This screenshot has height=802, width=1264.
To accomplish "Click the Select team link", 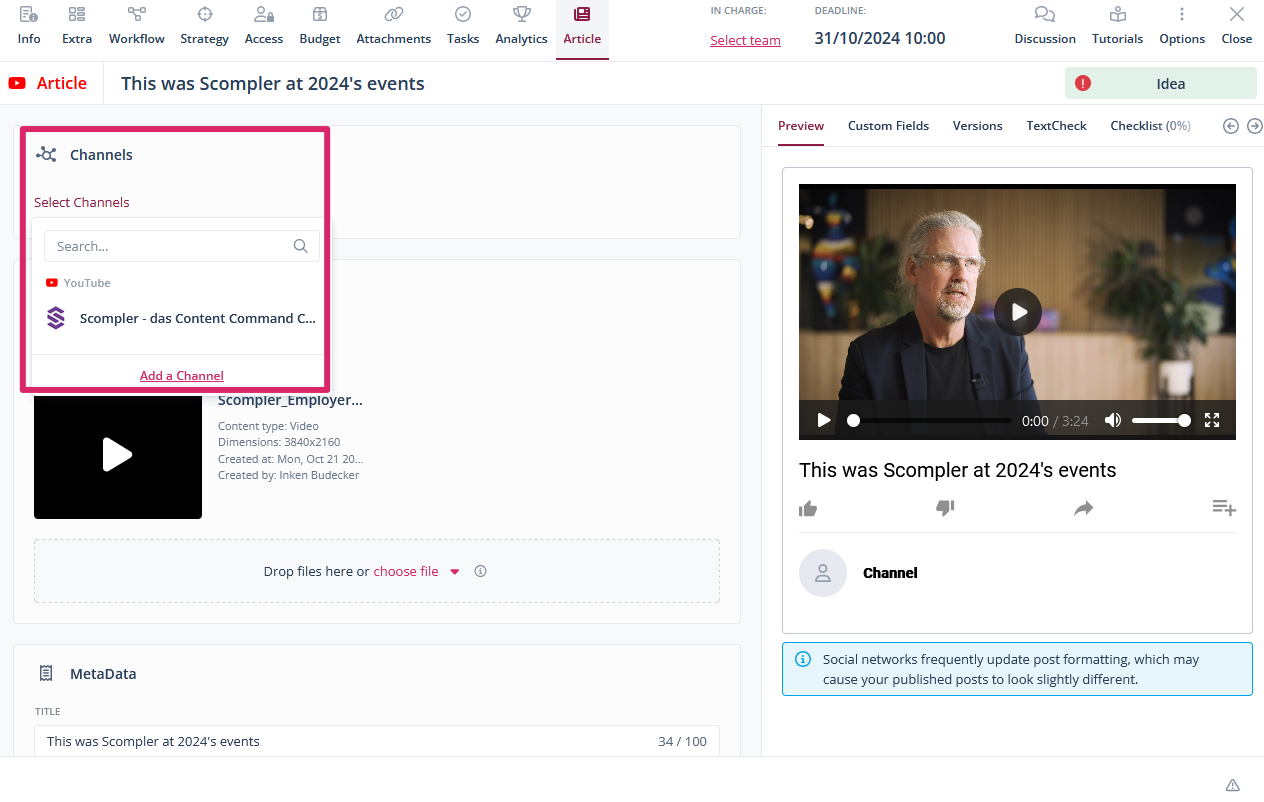I will [x=745, y=41].
